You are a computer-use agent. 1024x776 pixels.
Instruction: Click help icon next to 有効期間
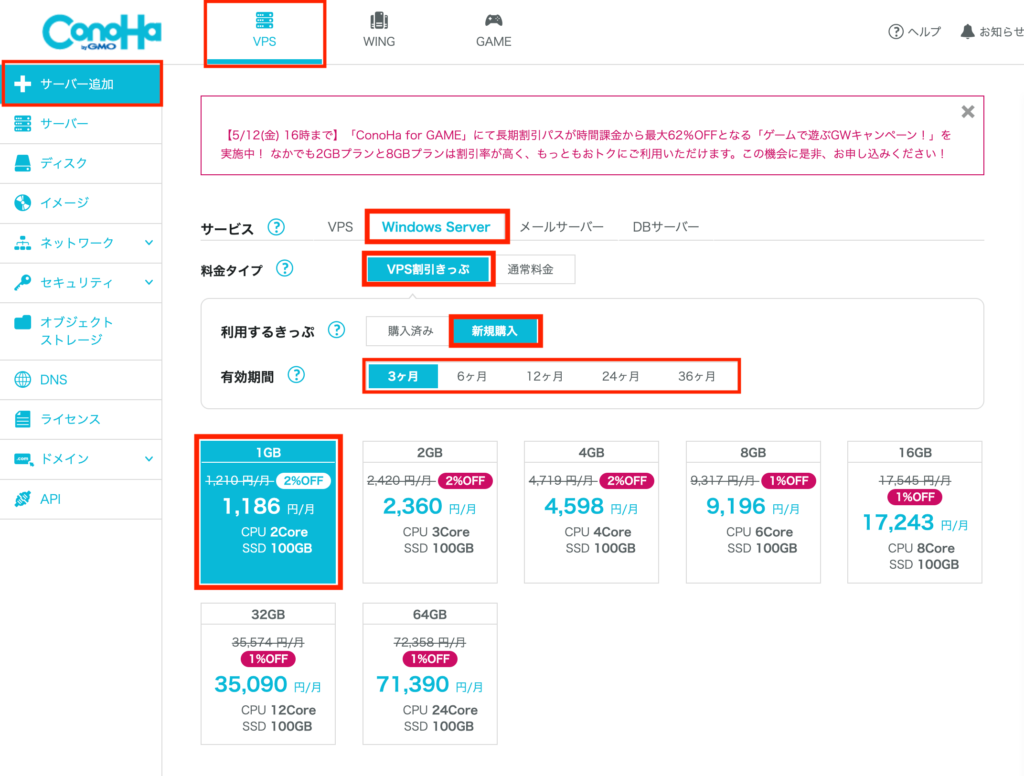[296, 375]
